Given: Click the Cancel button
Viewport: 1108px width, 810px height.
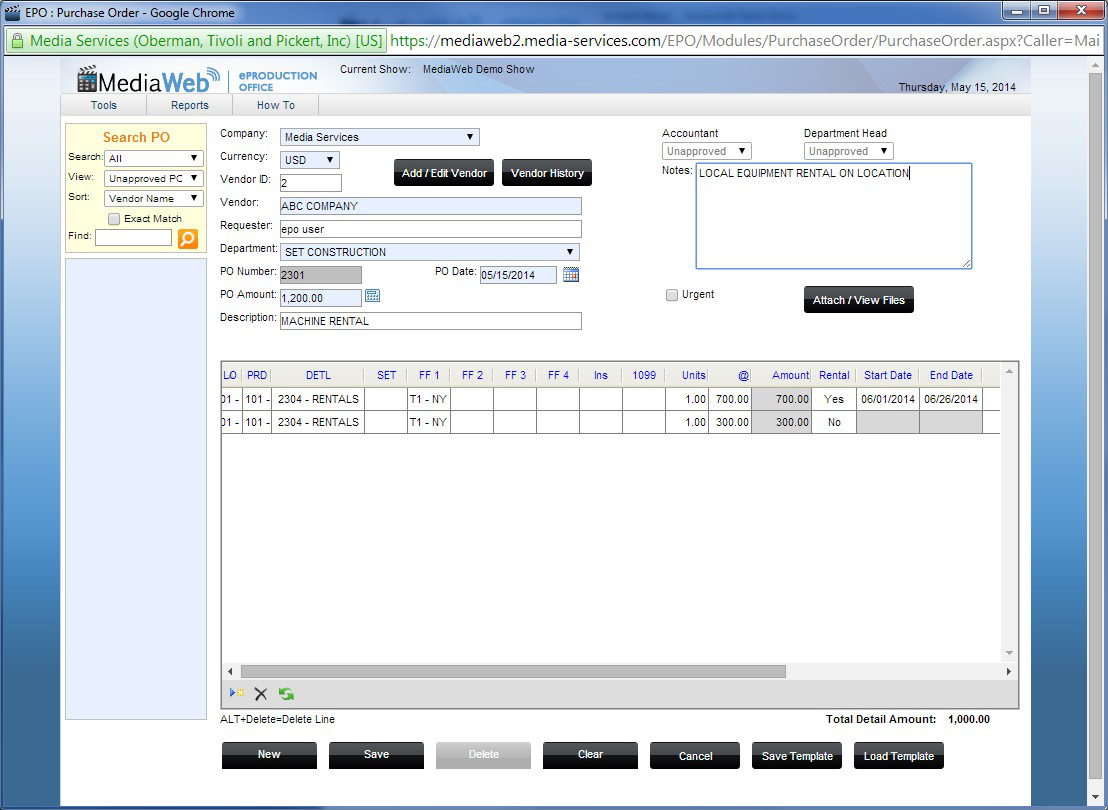Looking at the screenshot, I should pyautogui.click(x=695, y=756).
